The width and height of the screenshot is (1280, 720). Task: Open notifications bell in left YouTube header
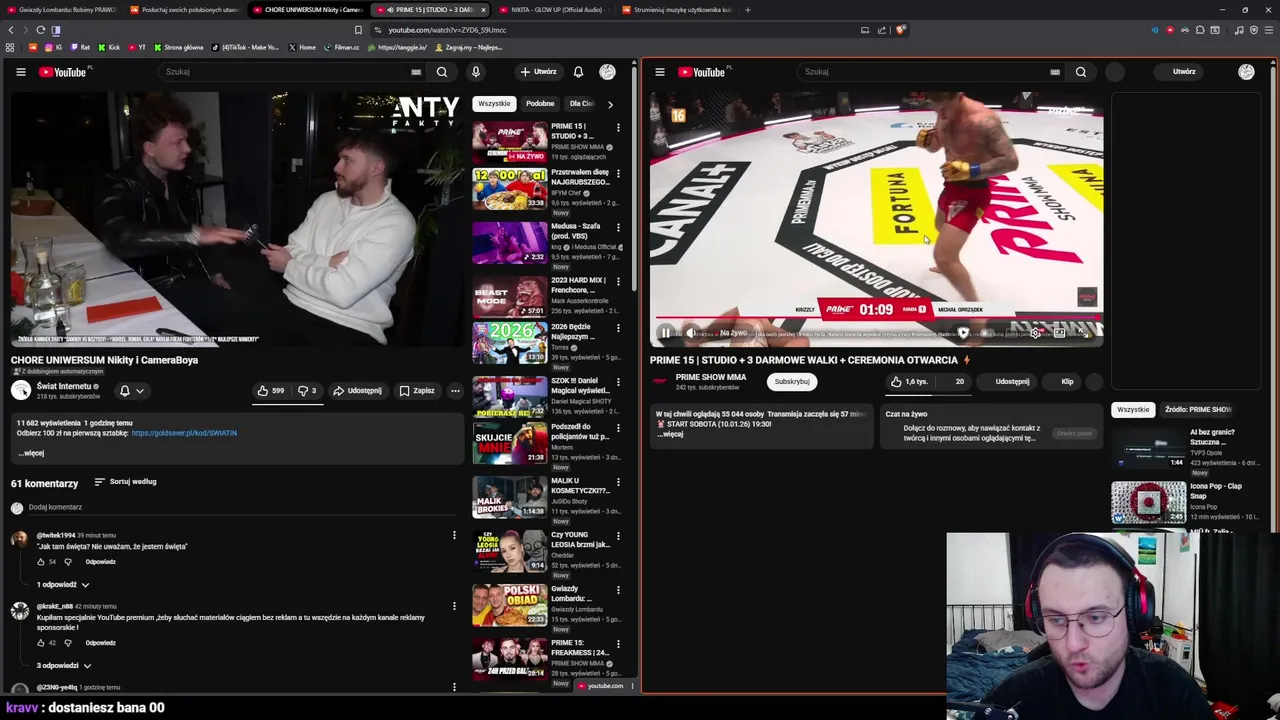[578, 72]
